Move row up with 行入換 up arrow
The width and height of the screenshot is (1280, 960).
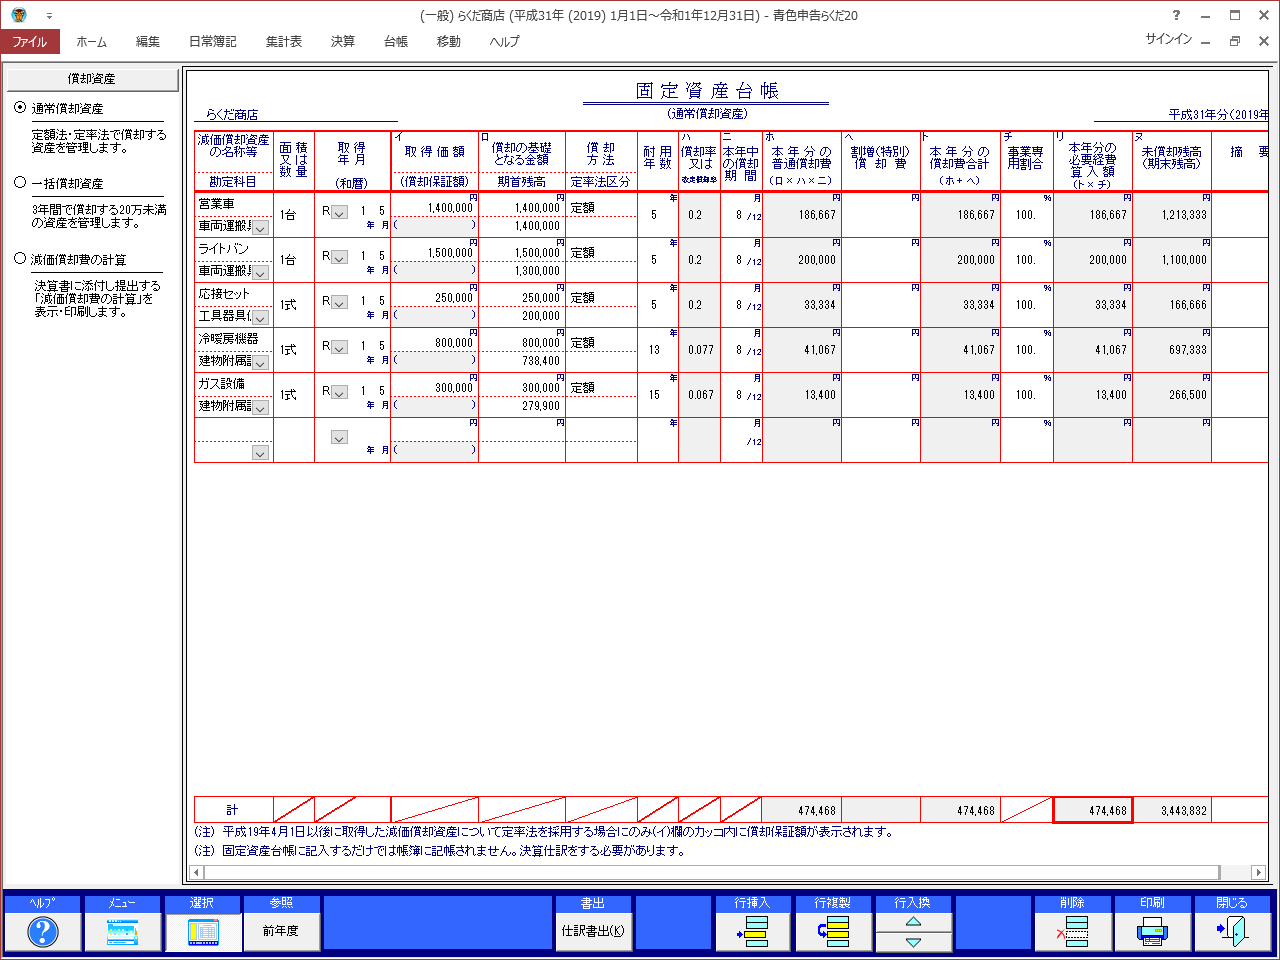coord(913,921)
